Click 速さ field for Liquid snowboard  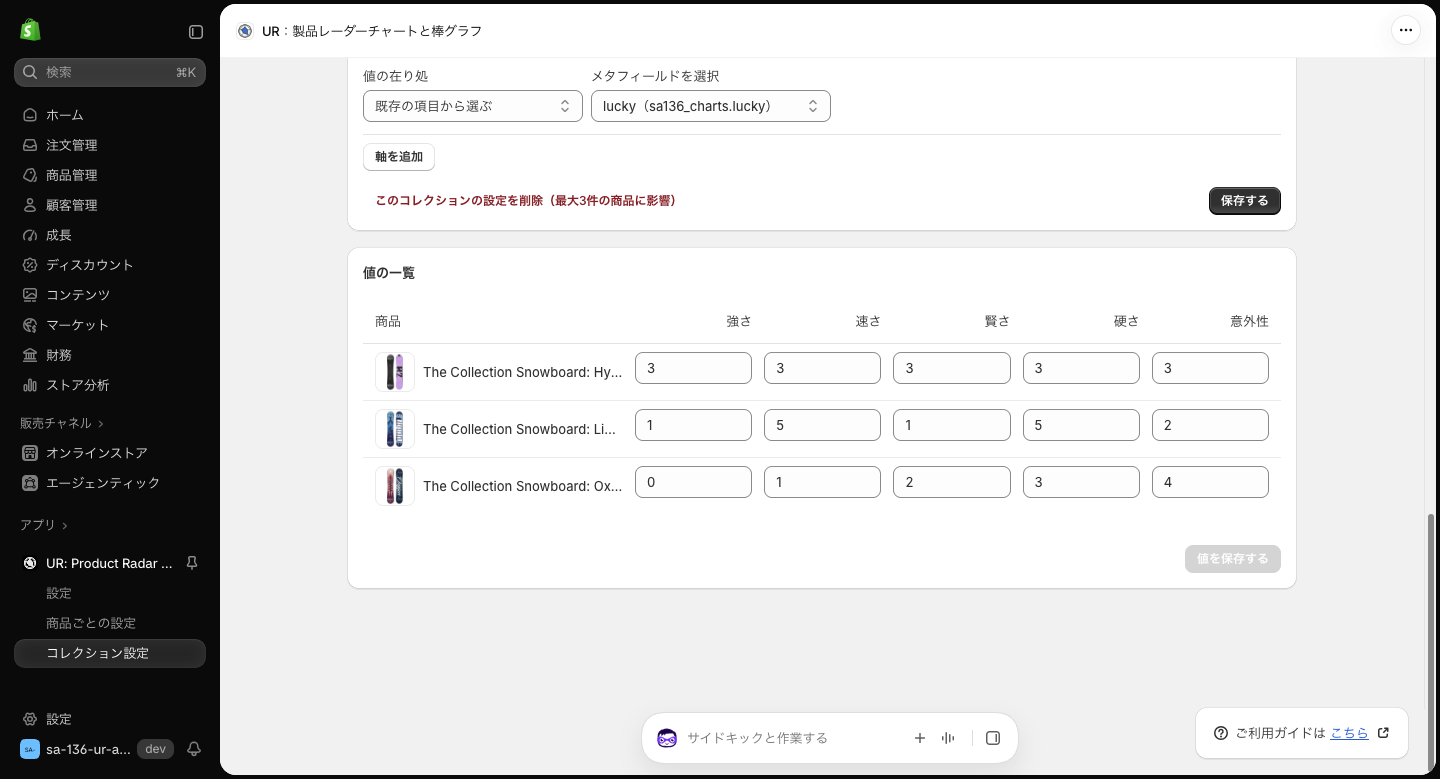822,425
